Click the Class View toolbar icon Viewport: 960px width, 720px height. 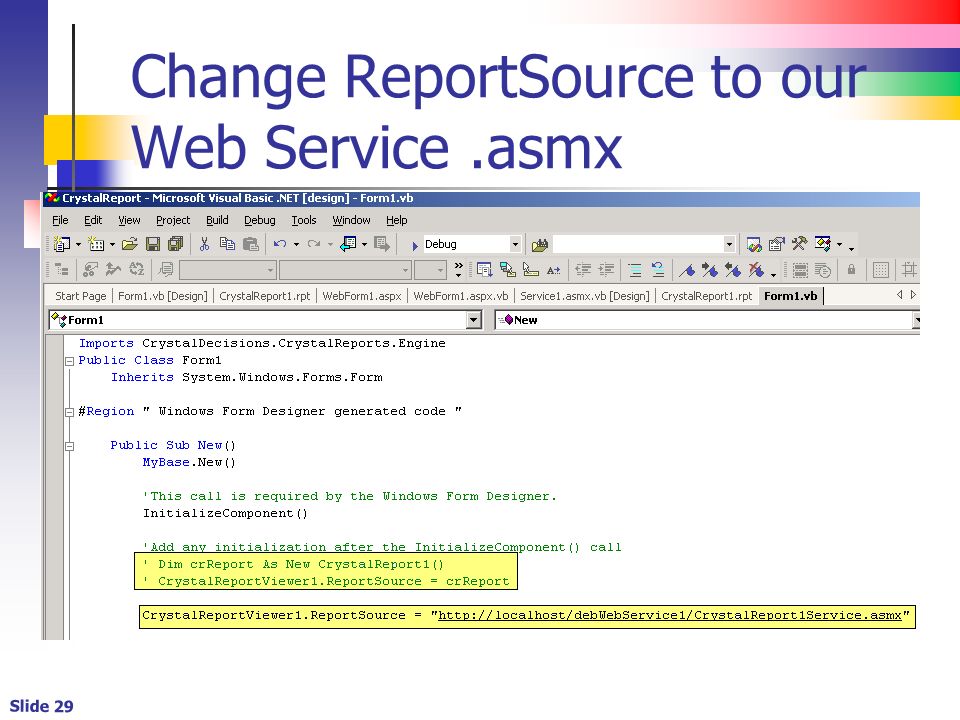click(x=822, y=244)
